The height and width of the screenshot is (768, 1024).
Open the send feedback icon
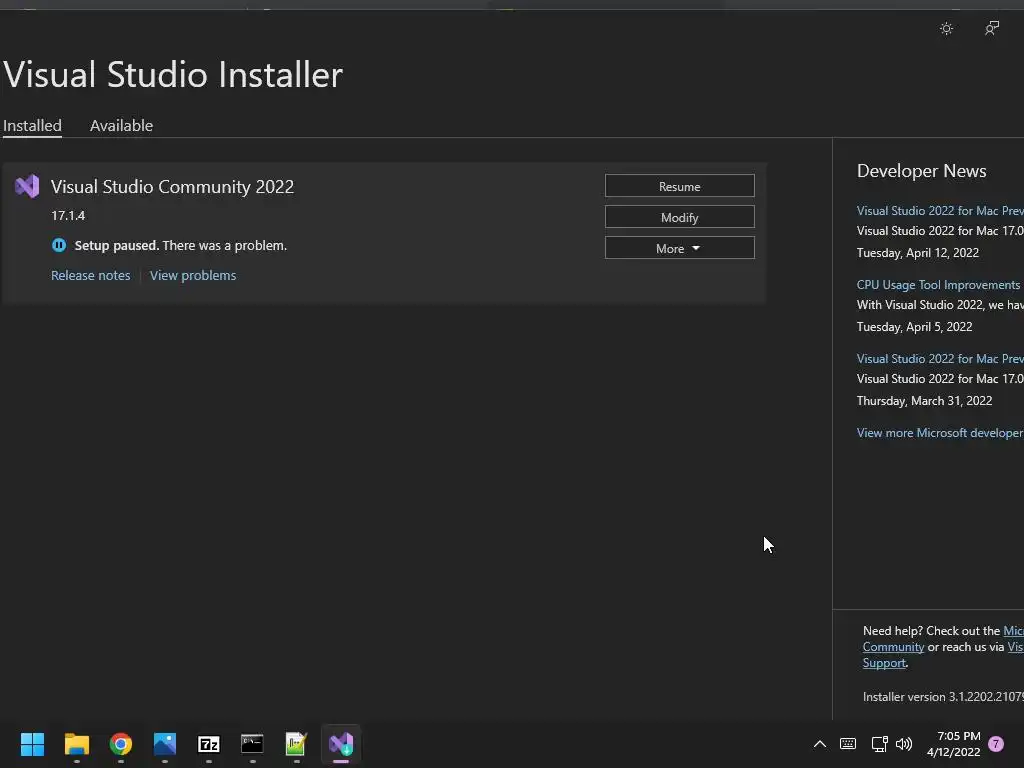[x=991, y=28]
